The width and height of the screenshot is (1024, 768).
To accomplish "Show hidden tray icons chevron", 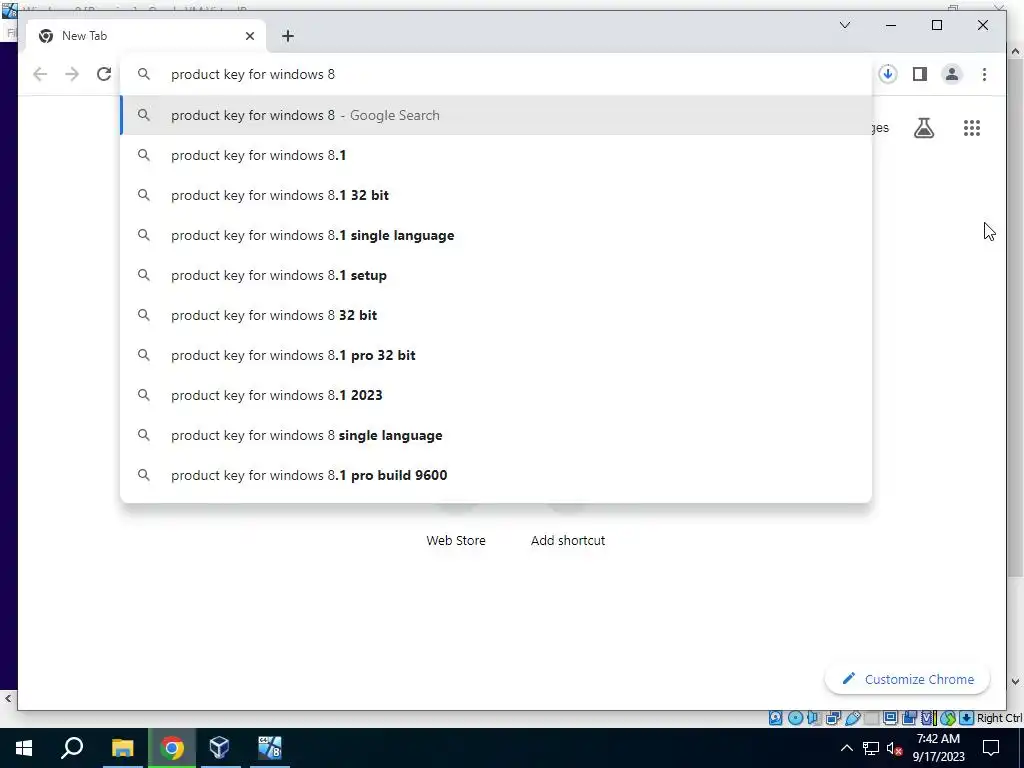I will 846,748.
